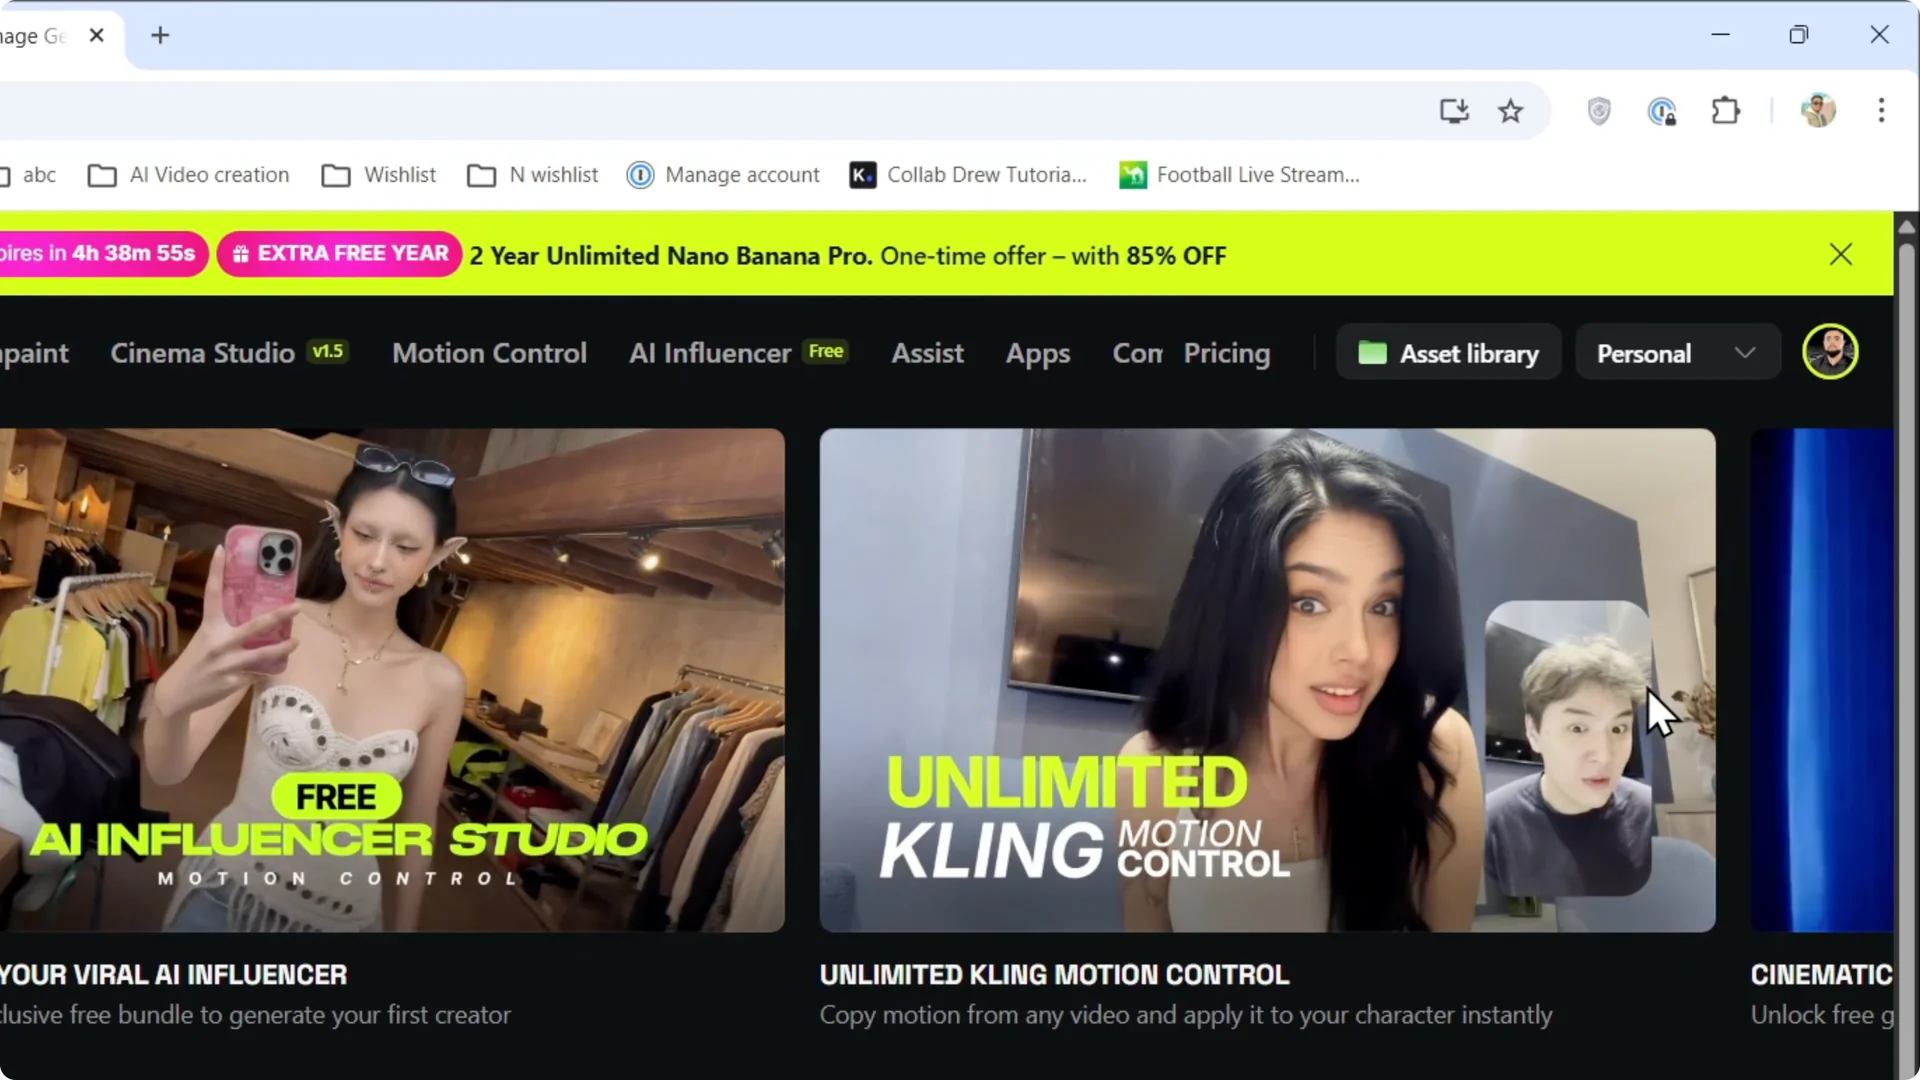The width and height of the screenshot is (1920, 1080).
Task: Open the AI Video creation bookmark folder
Action: point(189,175)
